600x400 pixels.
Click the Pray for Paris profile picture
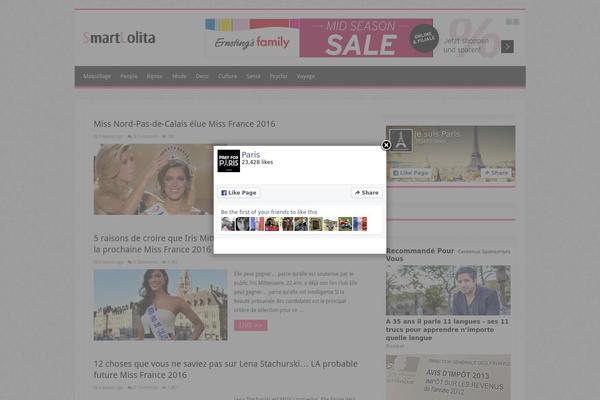229,161
